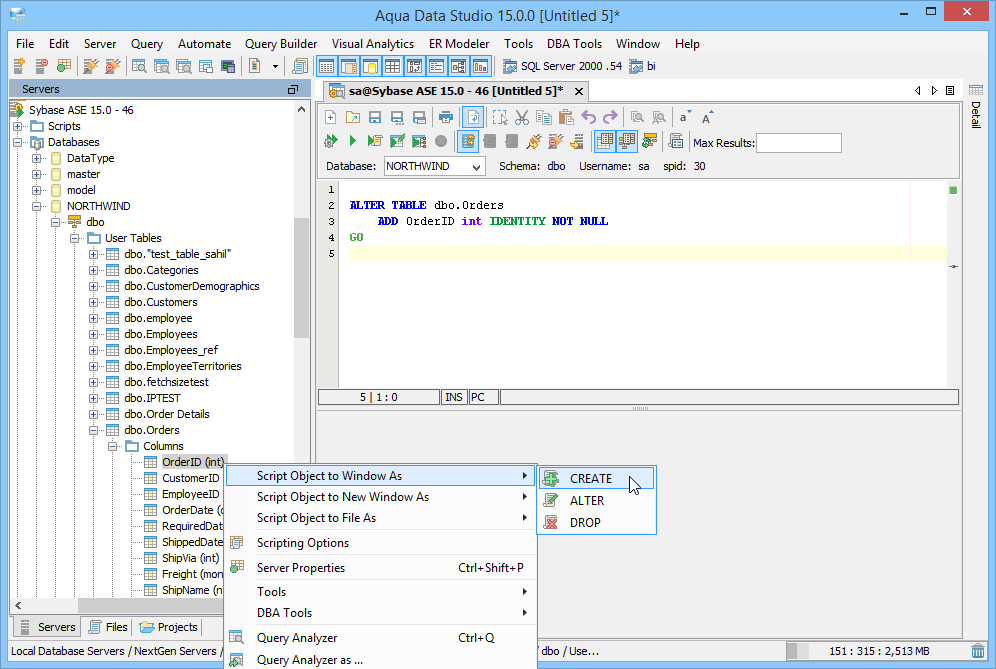The width and height of the screenshot is (996, 669).
Task: Collapse the Databases tree node
Action: tap(17, 142)
